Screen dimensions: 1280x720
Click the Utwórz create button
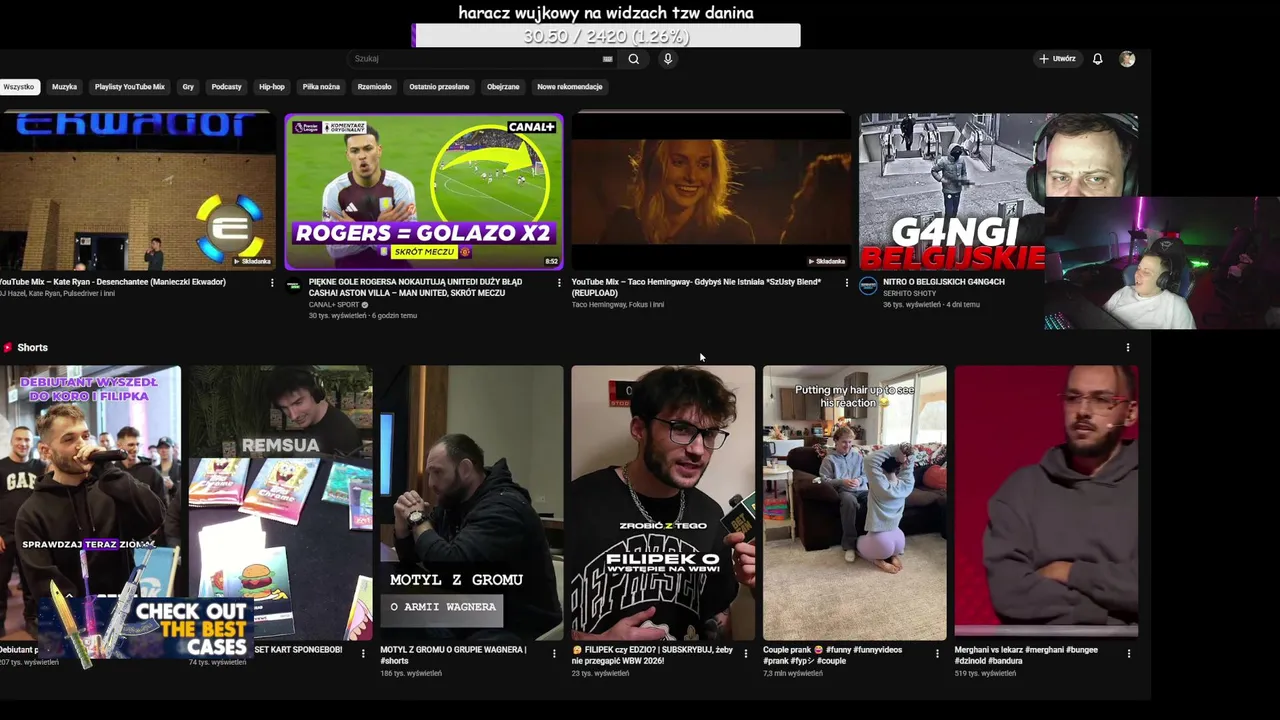tap(1057, 59)
